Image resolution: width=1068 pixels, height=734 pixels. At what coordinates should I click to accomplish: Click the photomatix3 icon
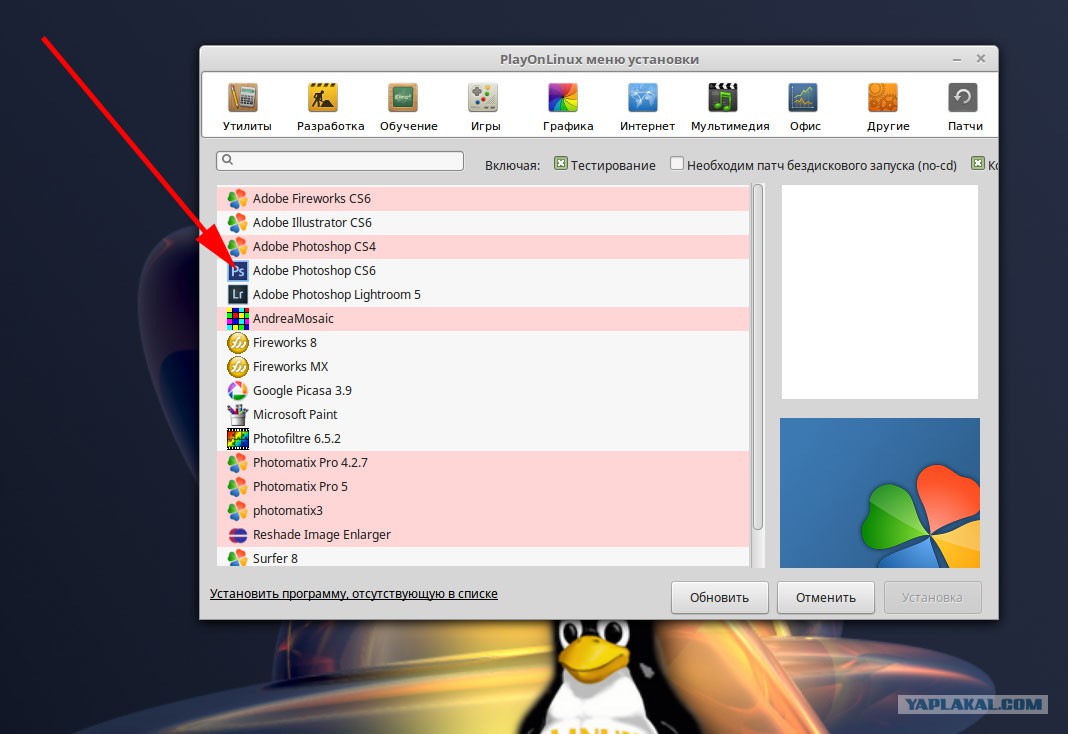tap(237, 511)
